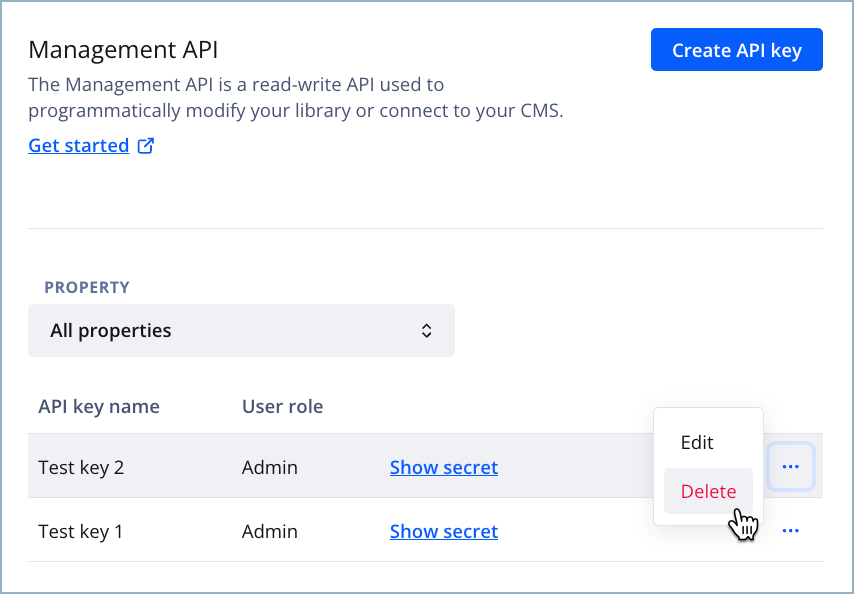This screenshot has height=594, width=854.
Task: Show the secret for Test key 2
Action: 444,467
